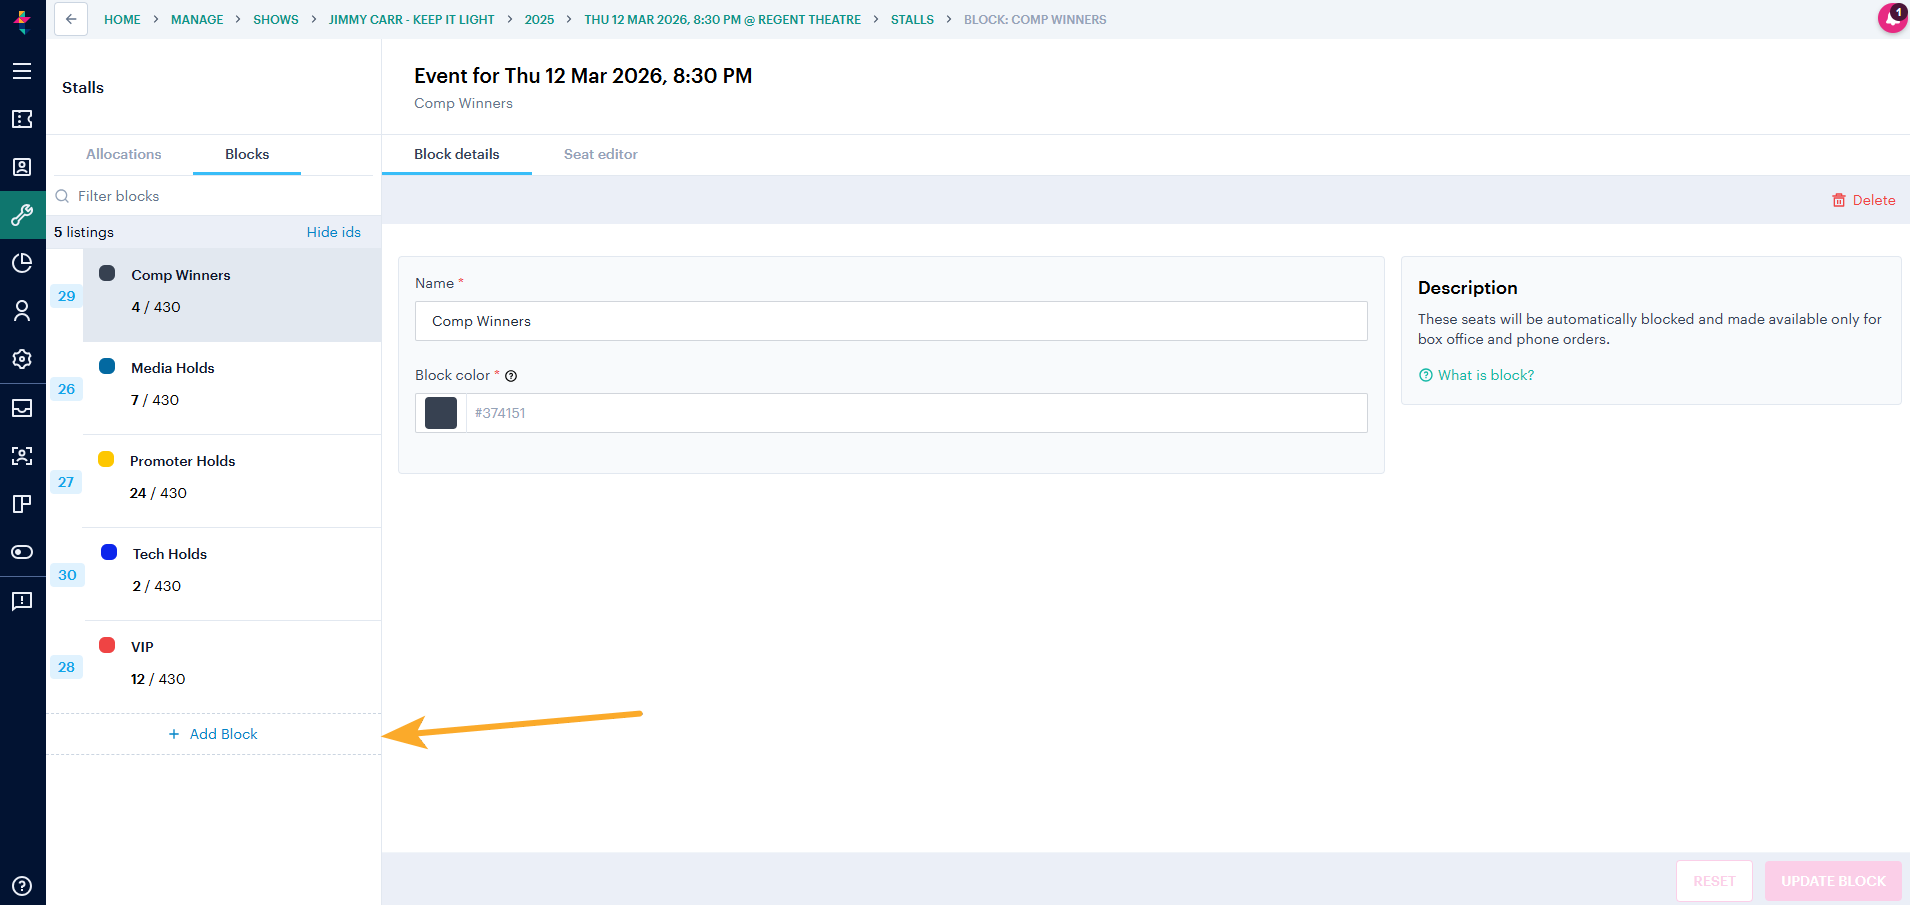Open the Seat editor tab
This screenshot has height=905, width=1910.
click(600, 154)
